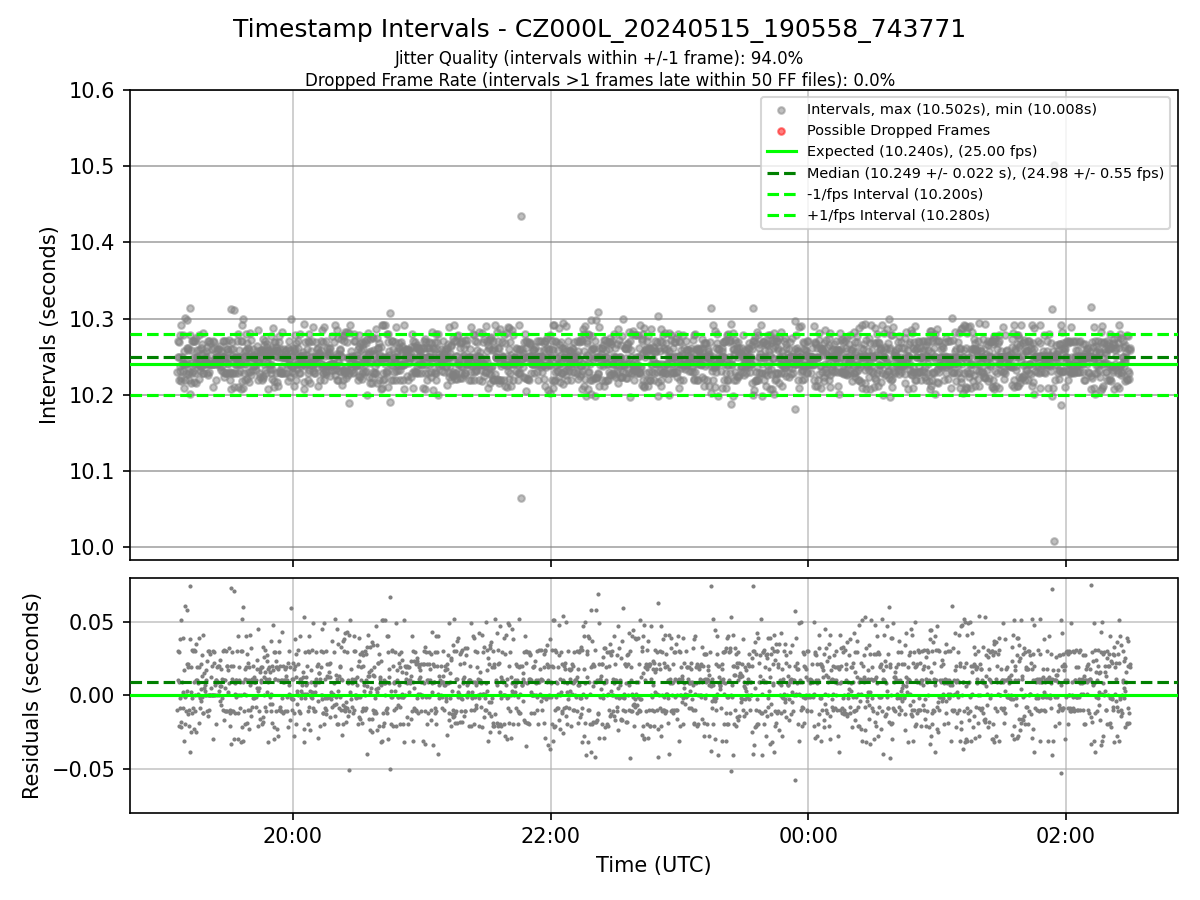Click the '10.0' y-axis tick label
The width and height of the screenshot is (1200, 900).
coord(94,547)
